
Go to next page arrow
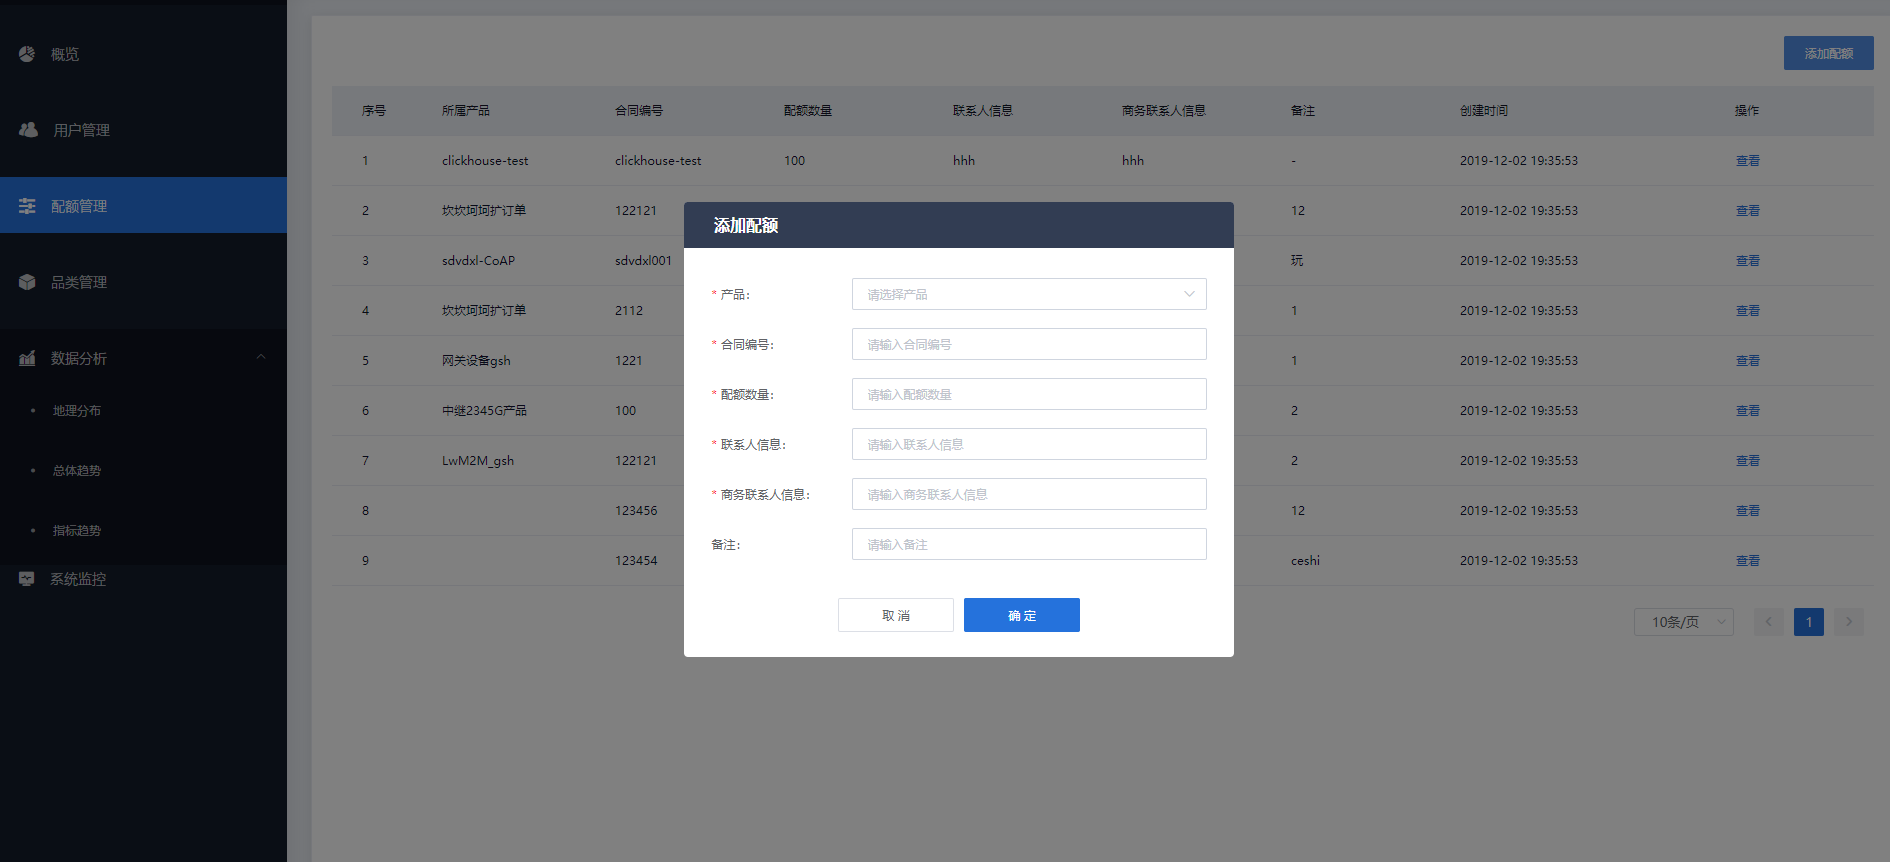point(1848,622)
